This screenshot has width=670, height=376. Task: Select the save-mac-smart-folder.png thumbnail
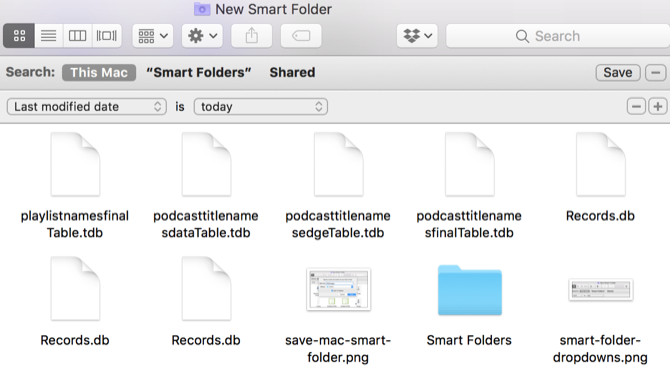point(338,289)
